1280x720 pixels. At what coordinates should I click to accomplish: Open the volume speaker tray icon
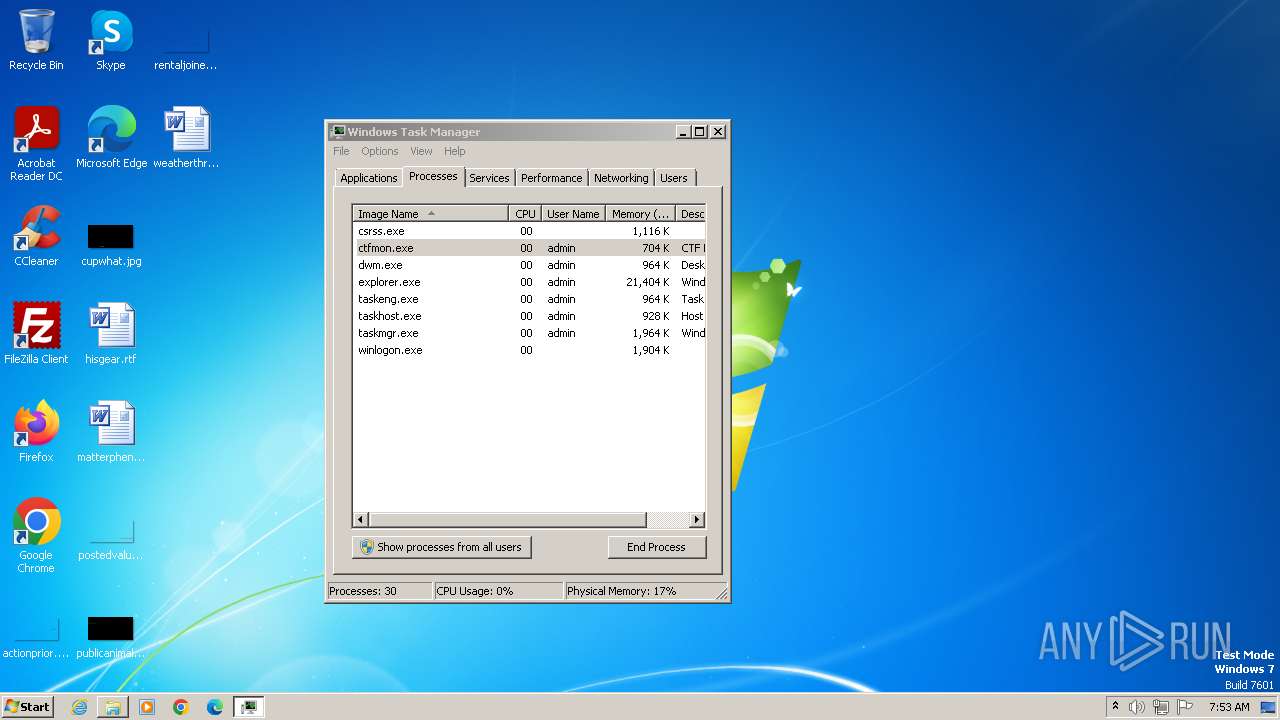pos(1137,707)
